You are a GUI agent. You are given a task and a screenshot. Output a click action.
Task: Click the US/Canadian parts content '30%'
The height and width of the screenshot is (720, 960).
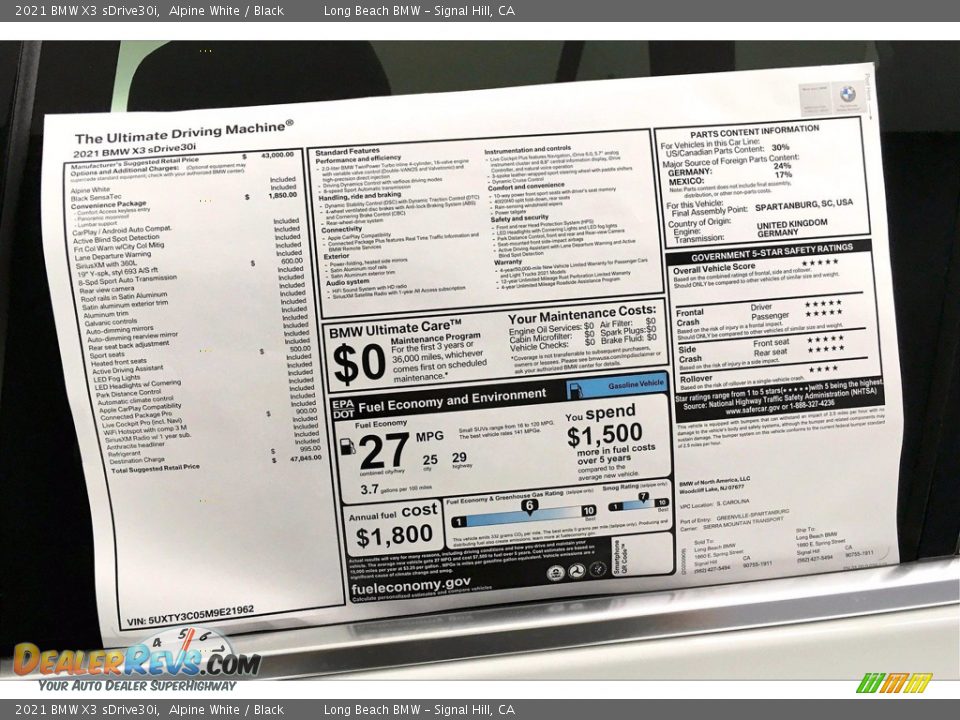tap(780, 148)
